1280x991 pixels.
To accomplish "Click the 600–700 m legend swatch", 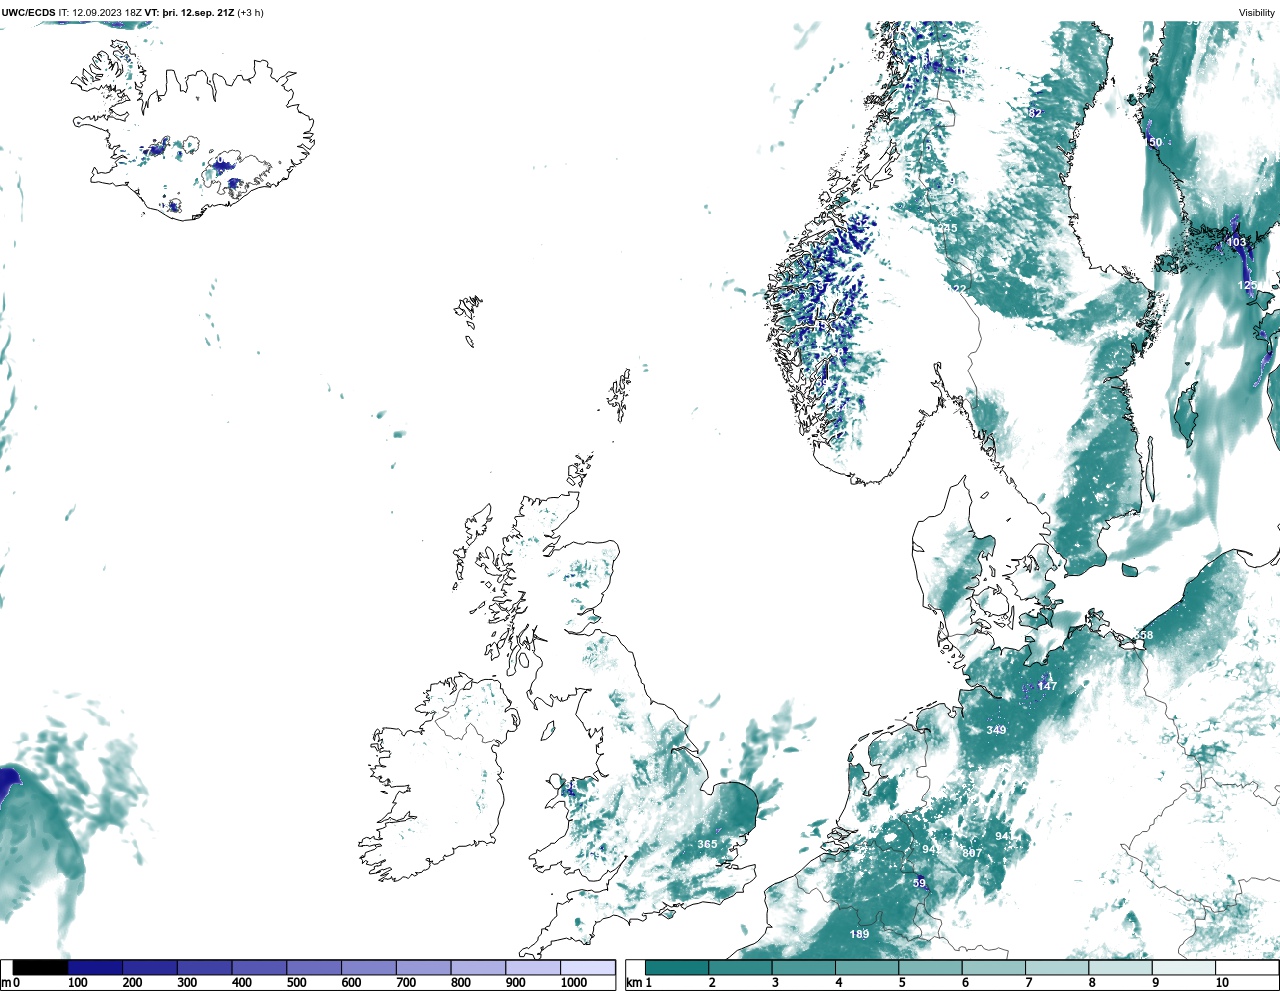I will (369, 968).
